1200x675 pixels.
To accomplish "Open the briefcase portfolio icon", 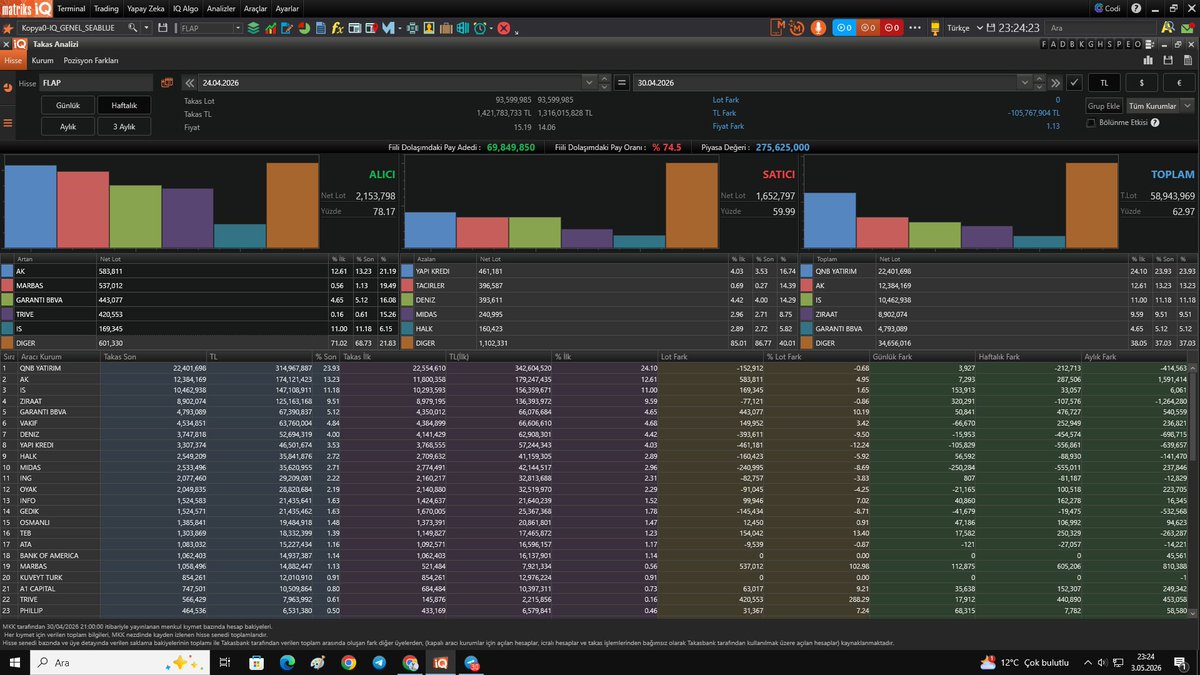I will (446, 28).
